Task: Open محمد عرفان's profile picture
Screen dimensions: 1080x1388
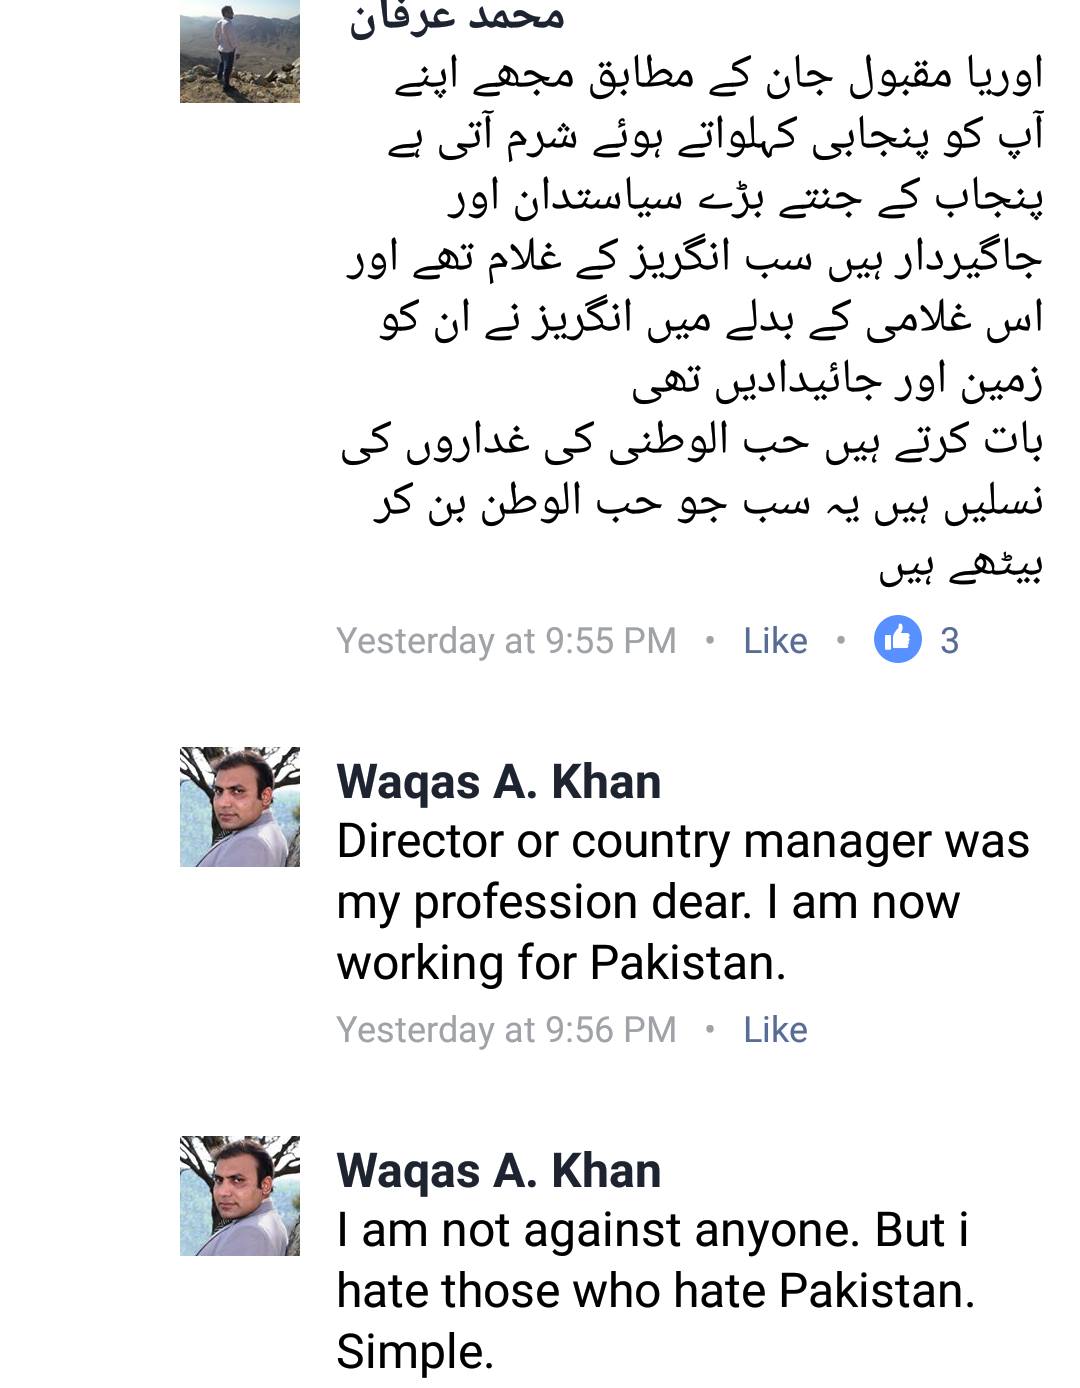Action: coord(240,51)
